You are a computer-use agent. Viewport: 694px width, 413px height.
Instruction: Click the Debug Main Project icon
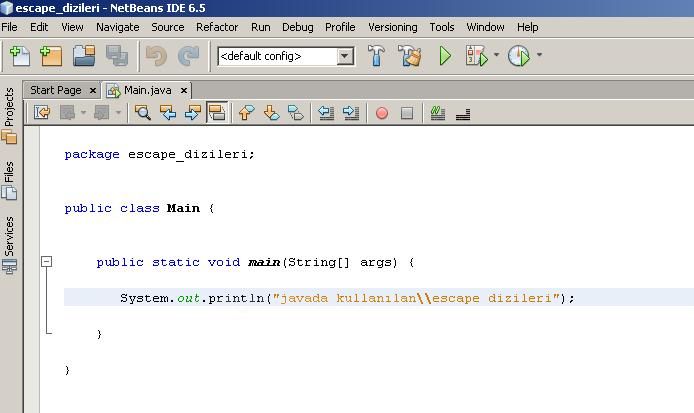pos(476,56)
